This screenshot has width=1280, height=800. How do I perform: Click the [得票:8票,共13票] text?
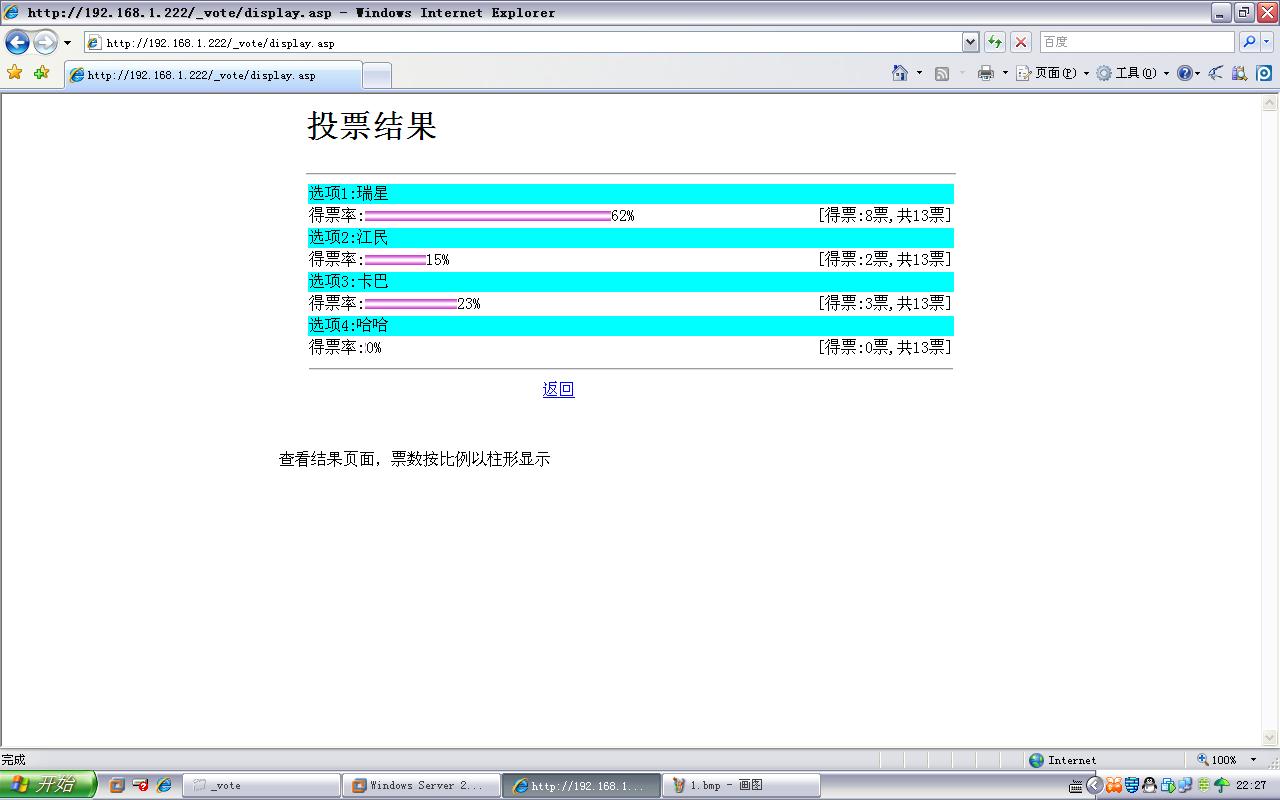(884, 215)
